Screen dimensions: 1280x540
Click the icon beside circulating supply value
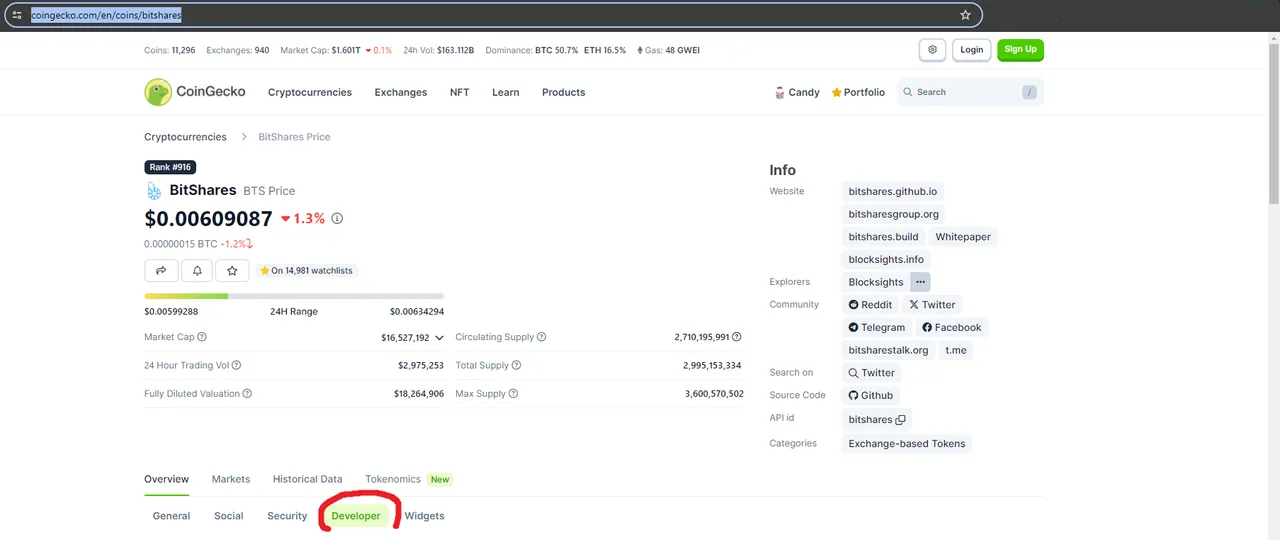(738, 337)
